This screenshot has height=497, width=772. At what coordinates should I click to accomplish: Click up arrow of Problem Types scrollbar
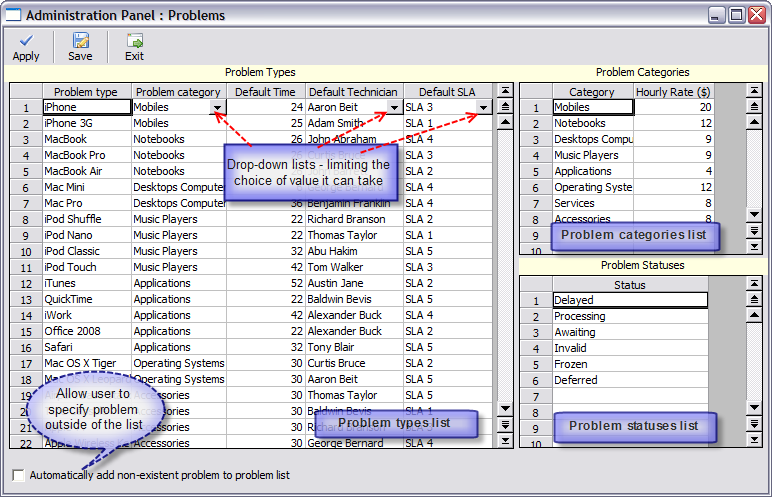click(x=505, y=122)
